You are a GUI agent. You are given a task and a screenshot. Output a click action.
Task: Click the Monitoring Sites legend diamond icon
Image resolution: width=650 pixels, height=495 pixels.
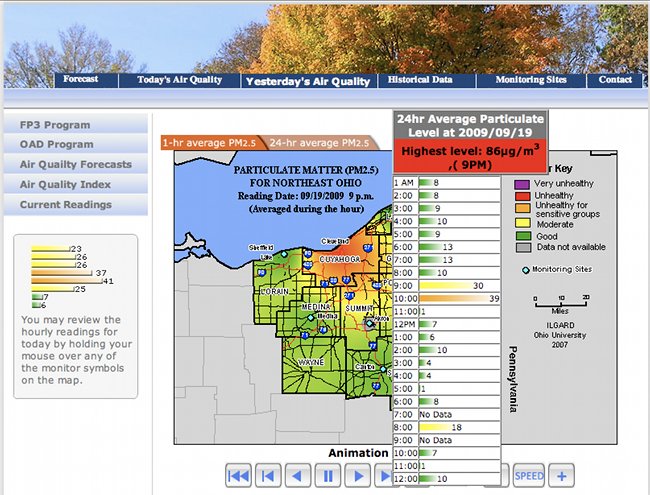coord(526,270)
